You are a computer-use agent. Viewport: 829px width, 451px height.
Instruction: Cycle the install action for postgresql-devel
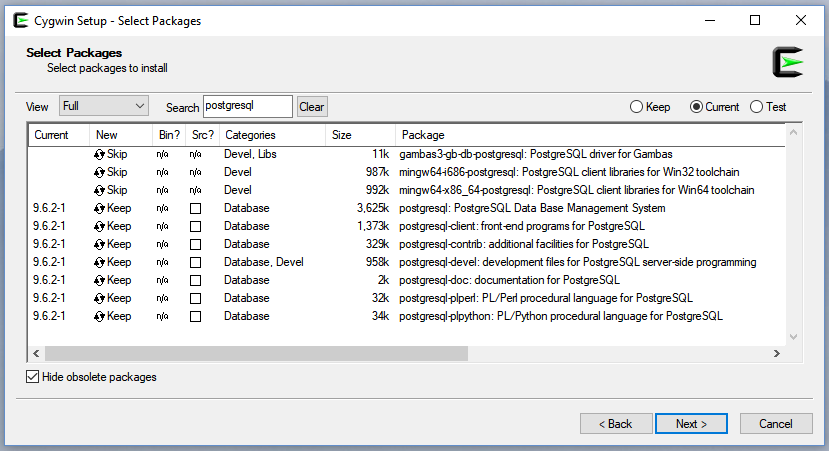[x=99, y=262]
